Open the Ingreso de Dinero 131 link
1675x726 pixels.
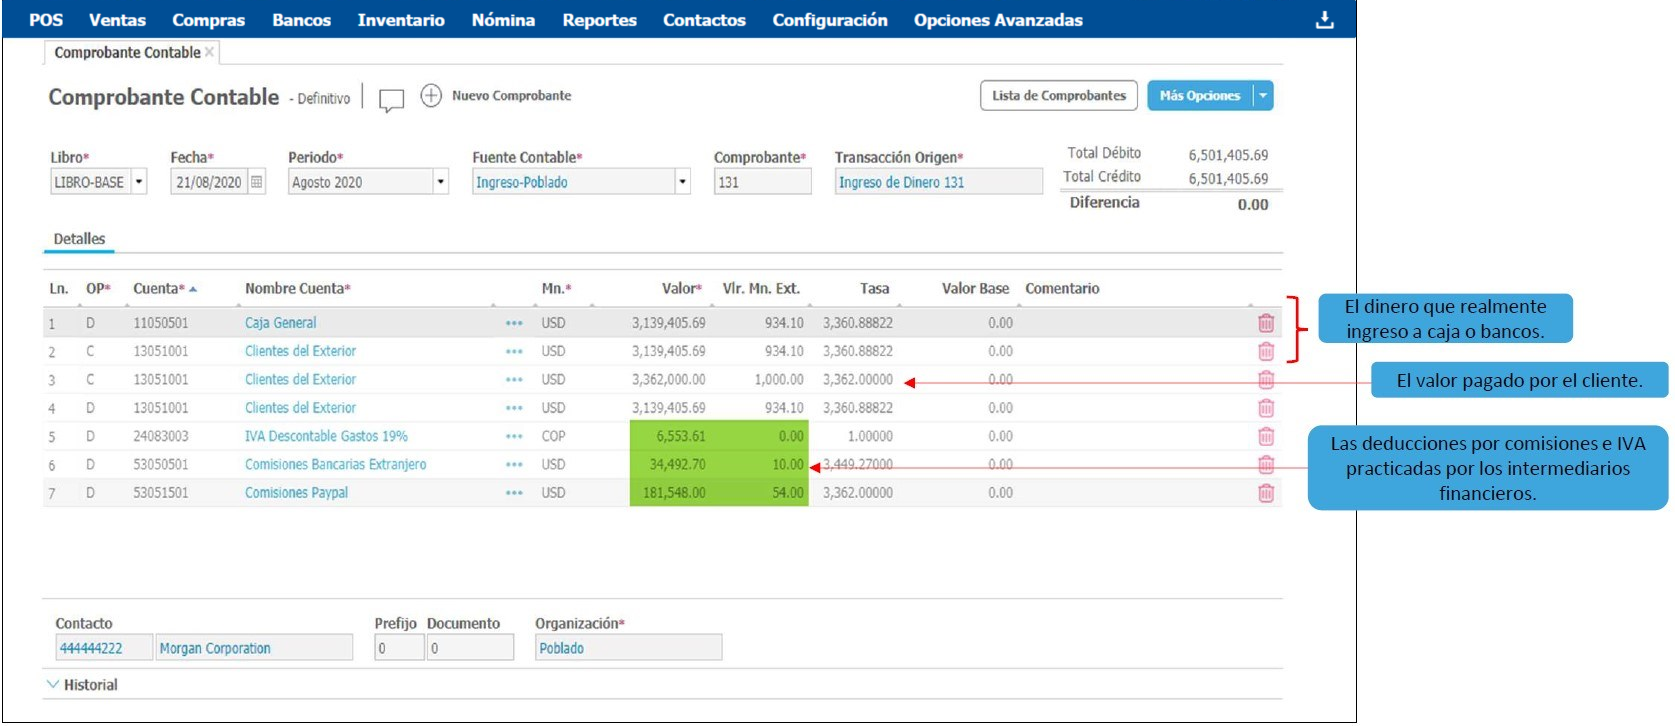[901, 182]
